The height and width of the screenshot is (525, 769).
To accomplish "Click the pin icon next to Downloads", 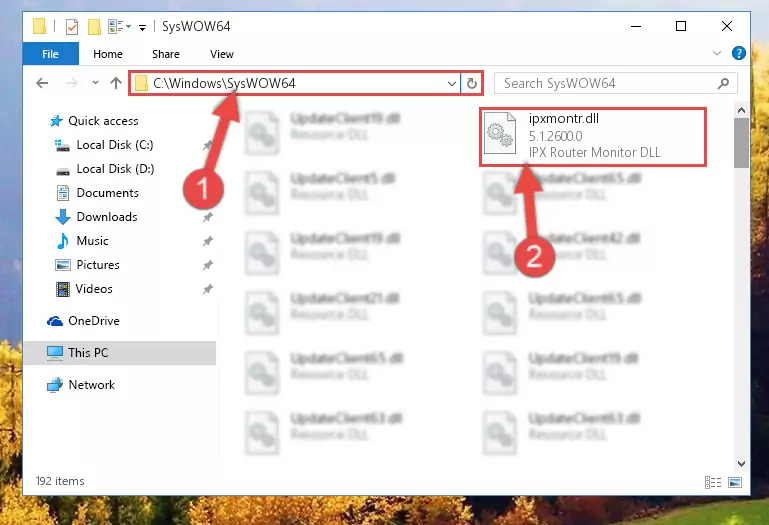I will pos(208,217).
